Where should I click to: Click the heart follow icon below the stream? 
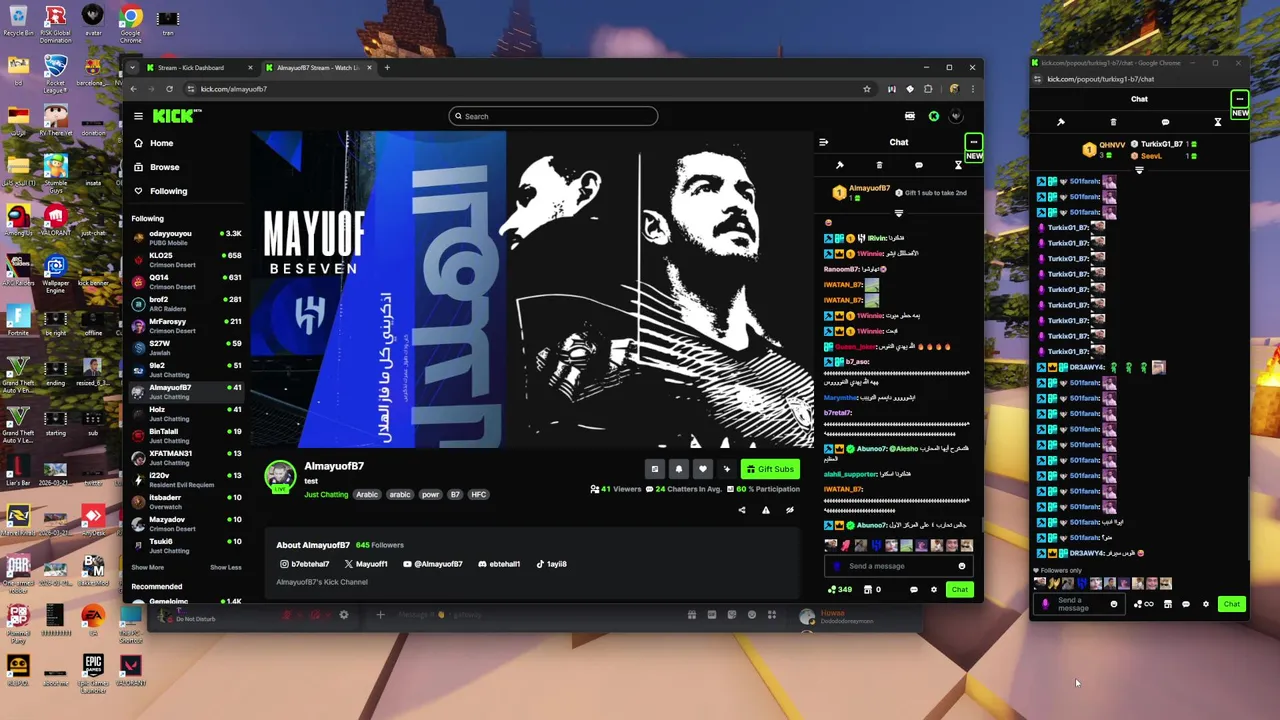tap(702, 469)
